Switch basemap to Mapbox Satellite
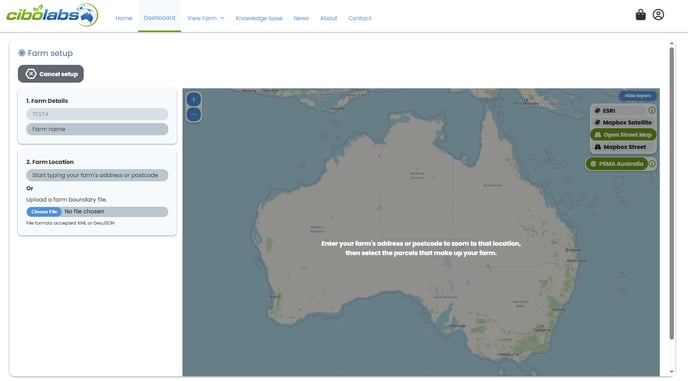The height and width of the screenshot is (381, 688). [623, 122]
